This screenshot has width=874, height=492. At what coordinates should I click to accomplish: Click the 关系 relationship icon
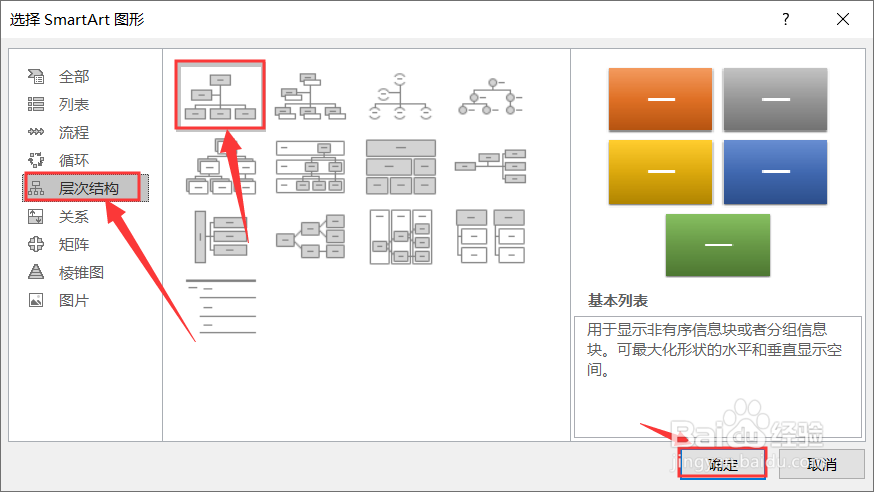pos(36,216)
